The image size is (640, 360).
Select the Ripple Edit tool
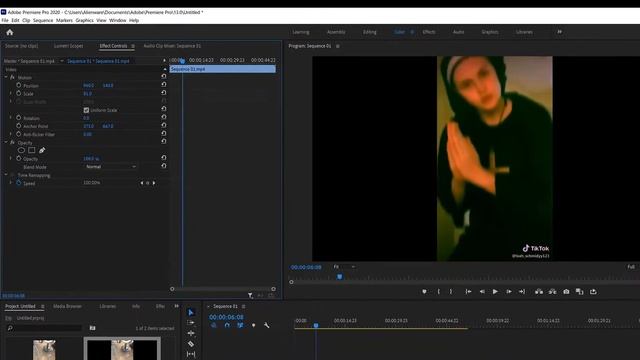click(x=191, y=333)
